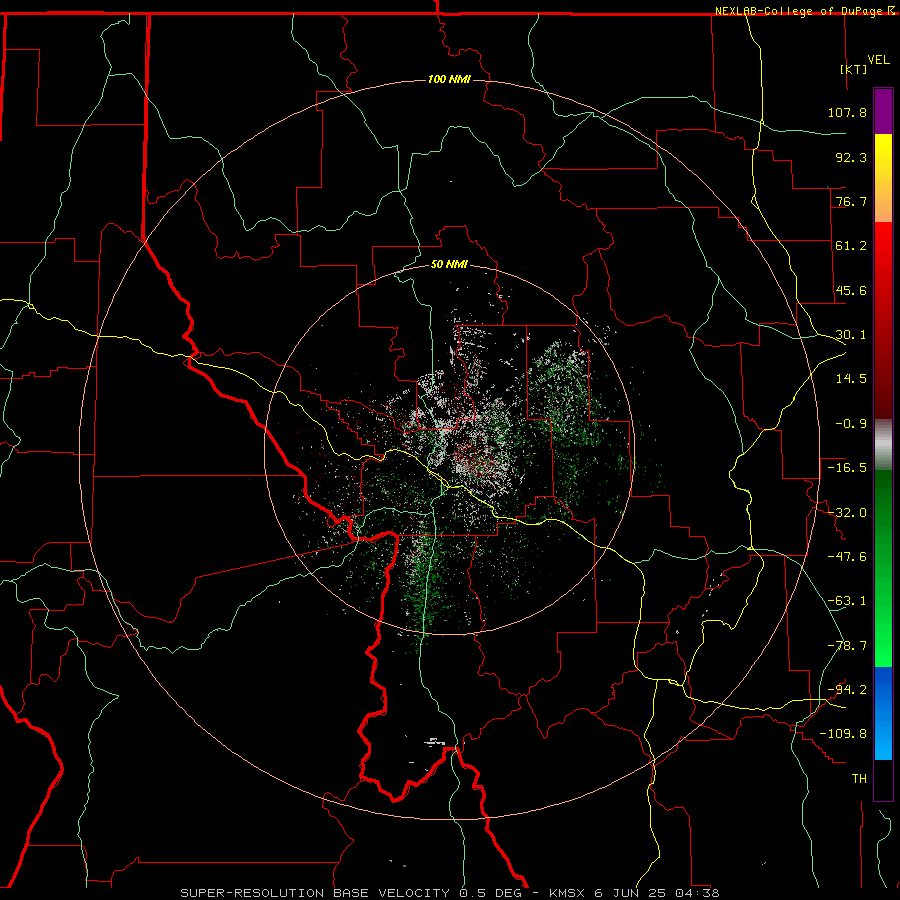Click the 6 JUN 25 date text

(x=631, y=893)
